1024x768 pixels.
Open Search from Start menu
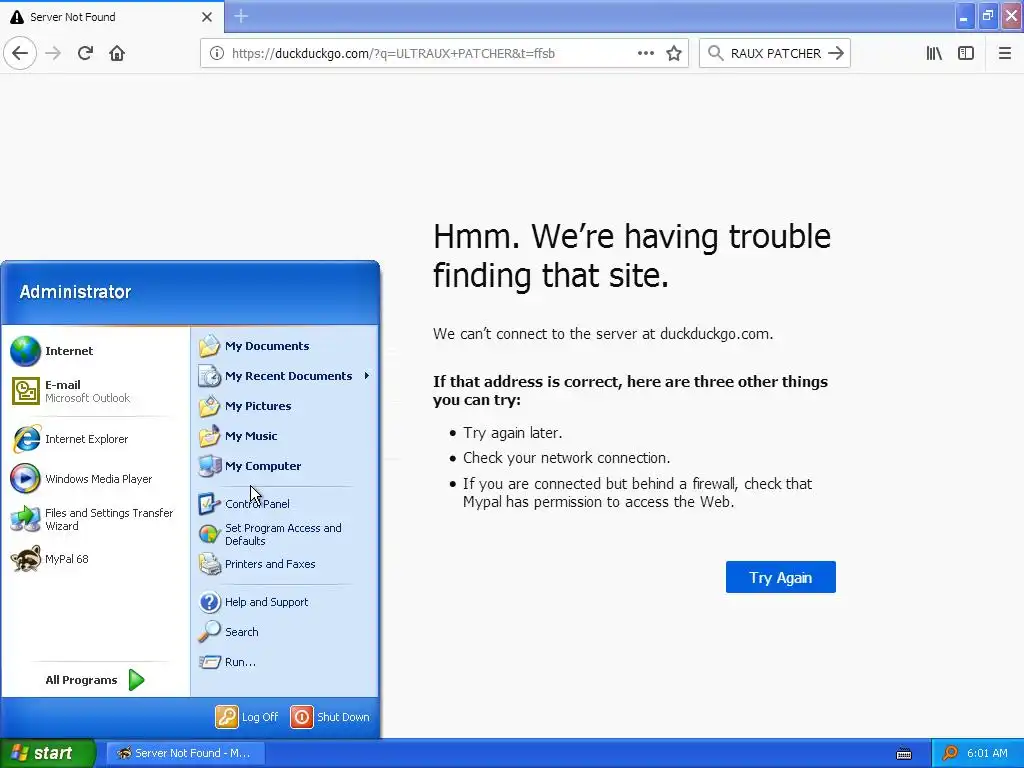pyautogui.click(x=285, y=632)
